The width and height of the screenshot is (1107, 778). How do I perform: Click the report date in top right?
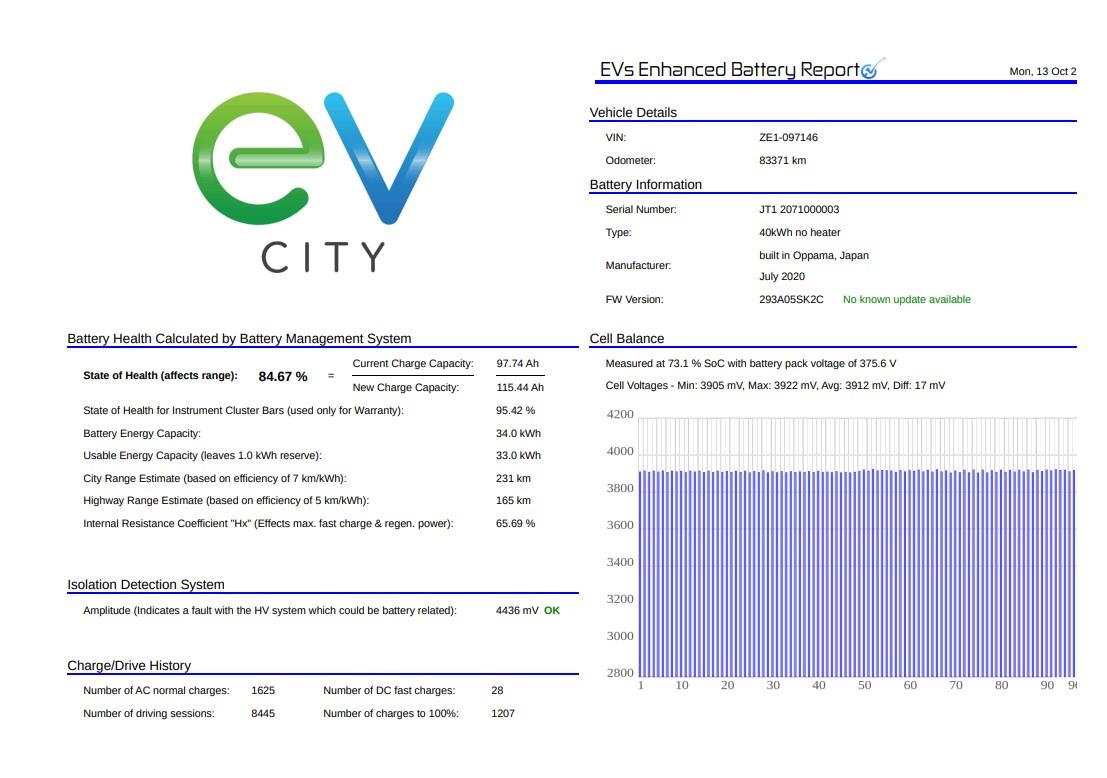[1042, 72]
